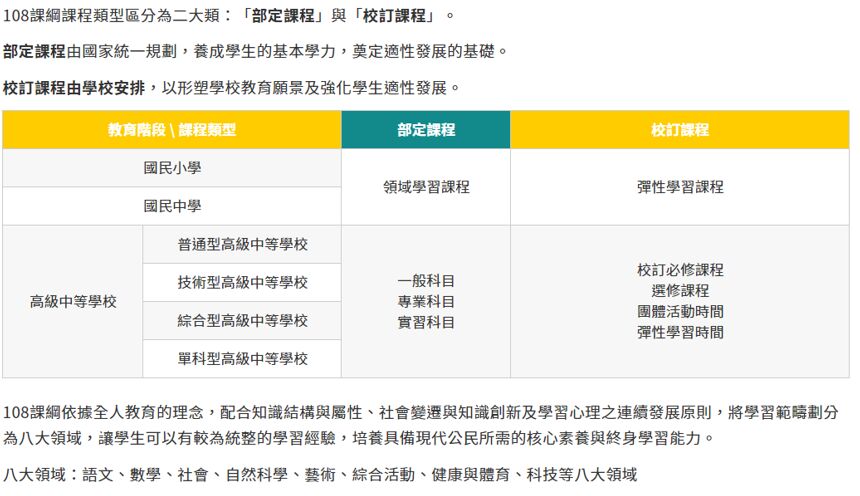Viewport: 860px width, 496px height.
Task: Click the 國民中學 table cell
Action: coord(172,206)
